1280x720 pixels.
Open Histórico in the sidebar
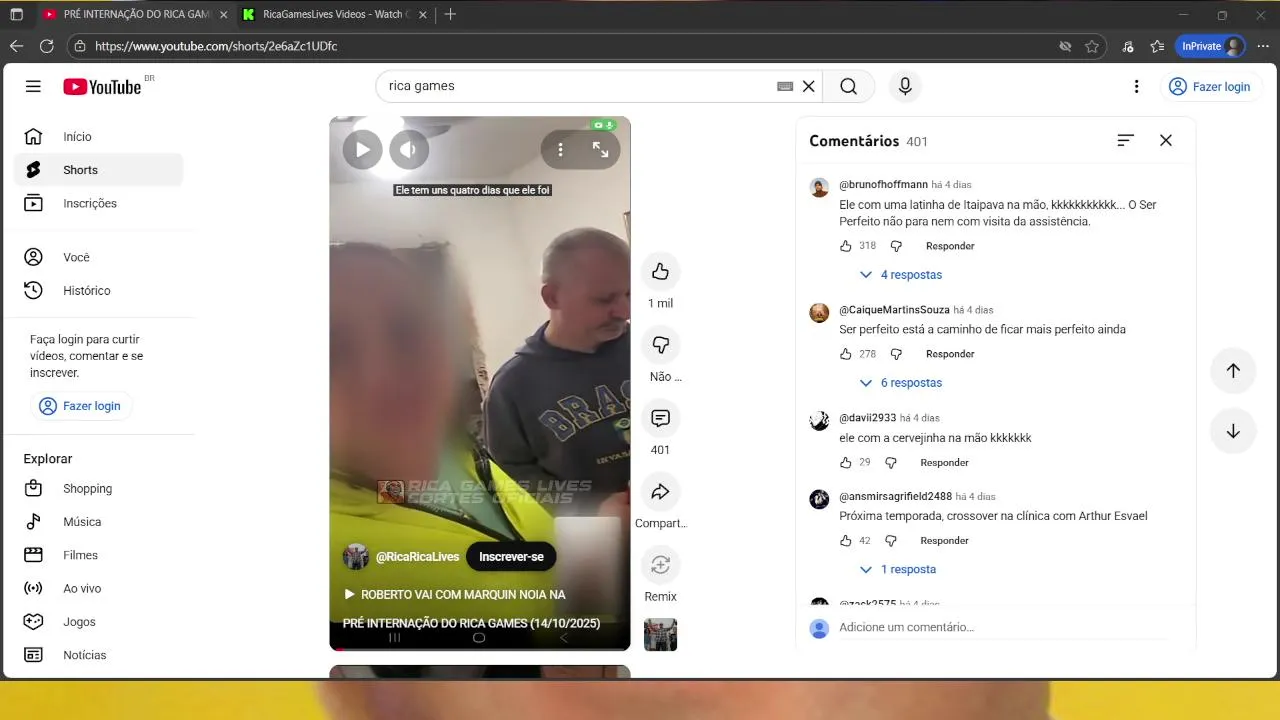click(x=98, y=290)
